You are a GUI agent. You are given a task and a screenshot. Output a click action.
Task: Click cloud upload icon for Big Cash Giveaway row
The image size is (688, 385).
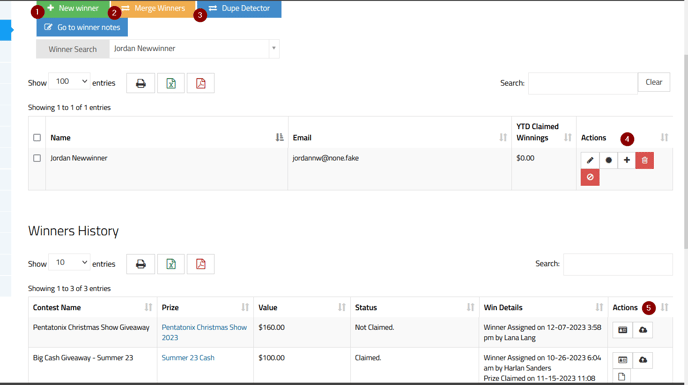pos(643,360)
